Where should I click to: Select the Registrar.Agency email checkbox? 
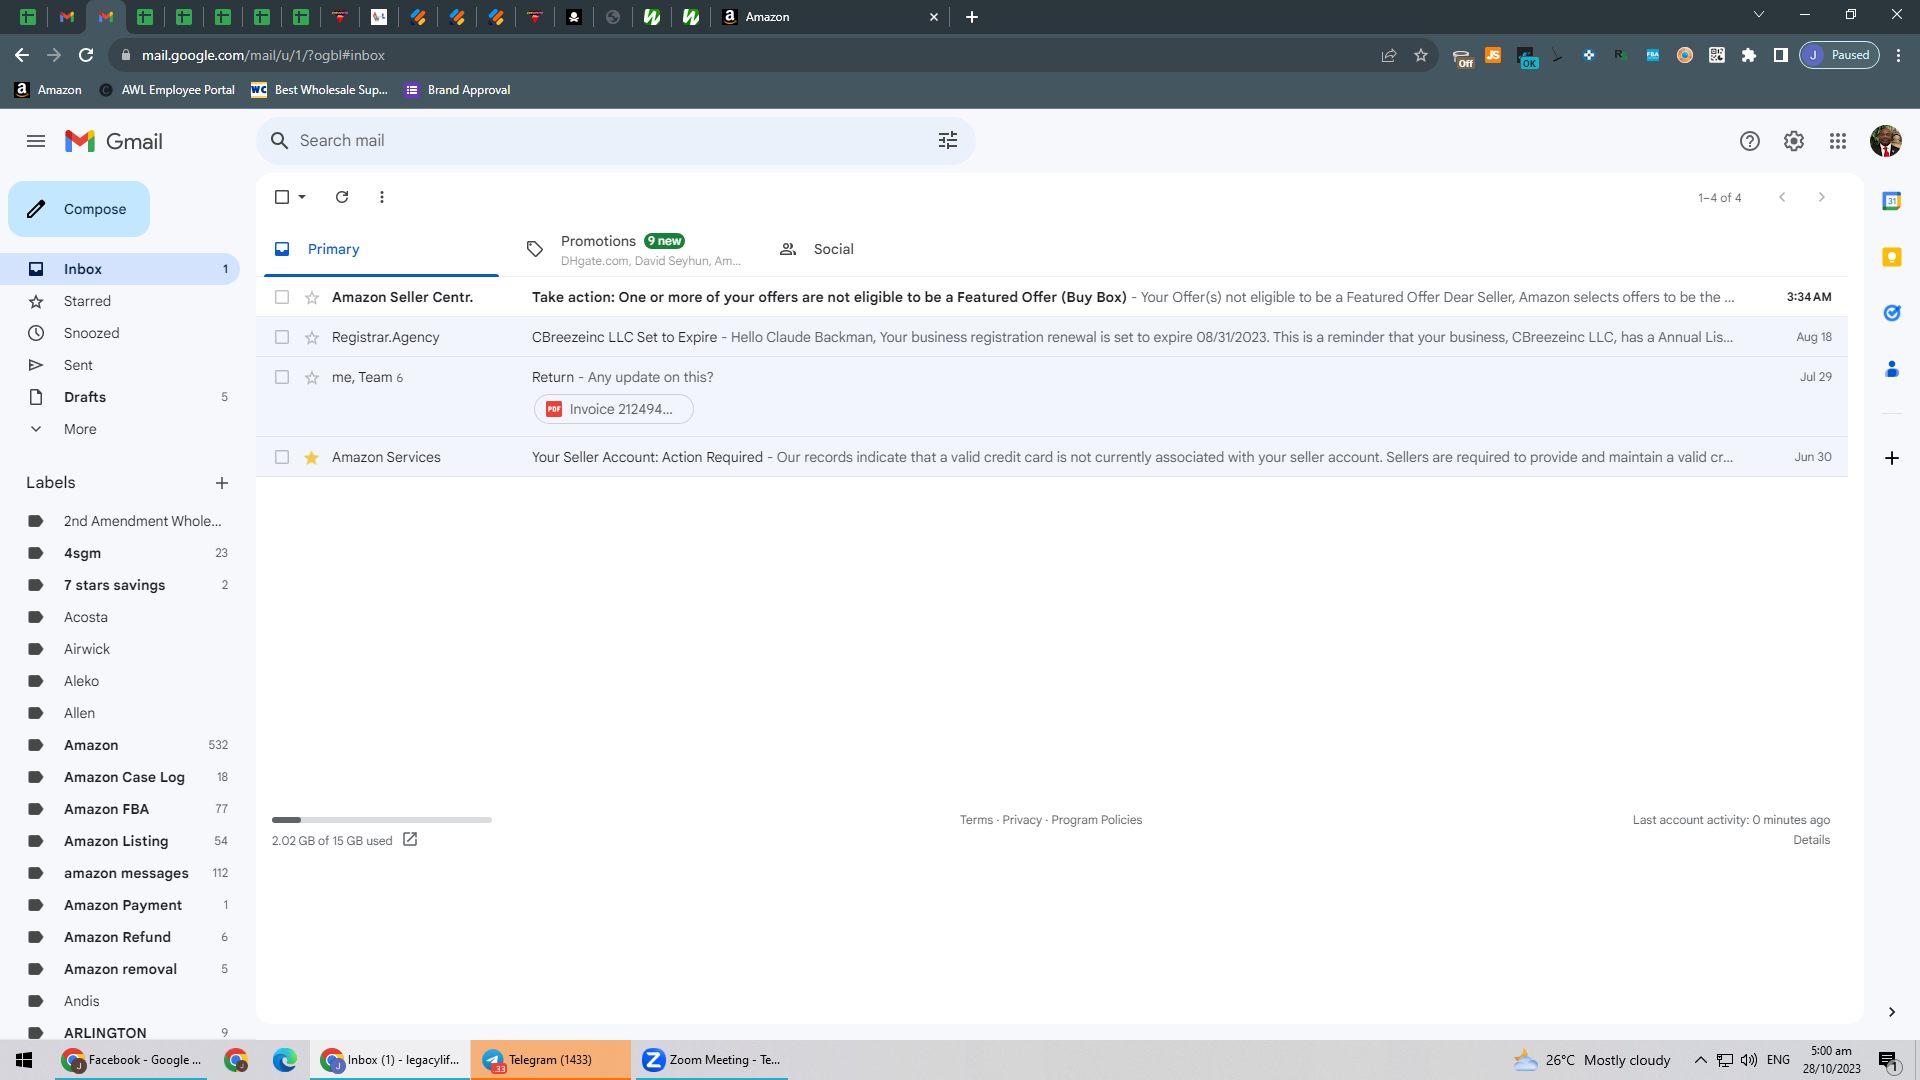[282, 337]
